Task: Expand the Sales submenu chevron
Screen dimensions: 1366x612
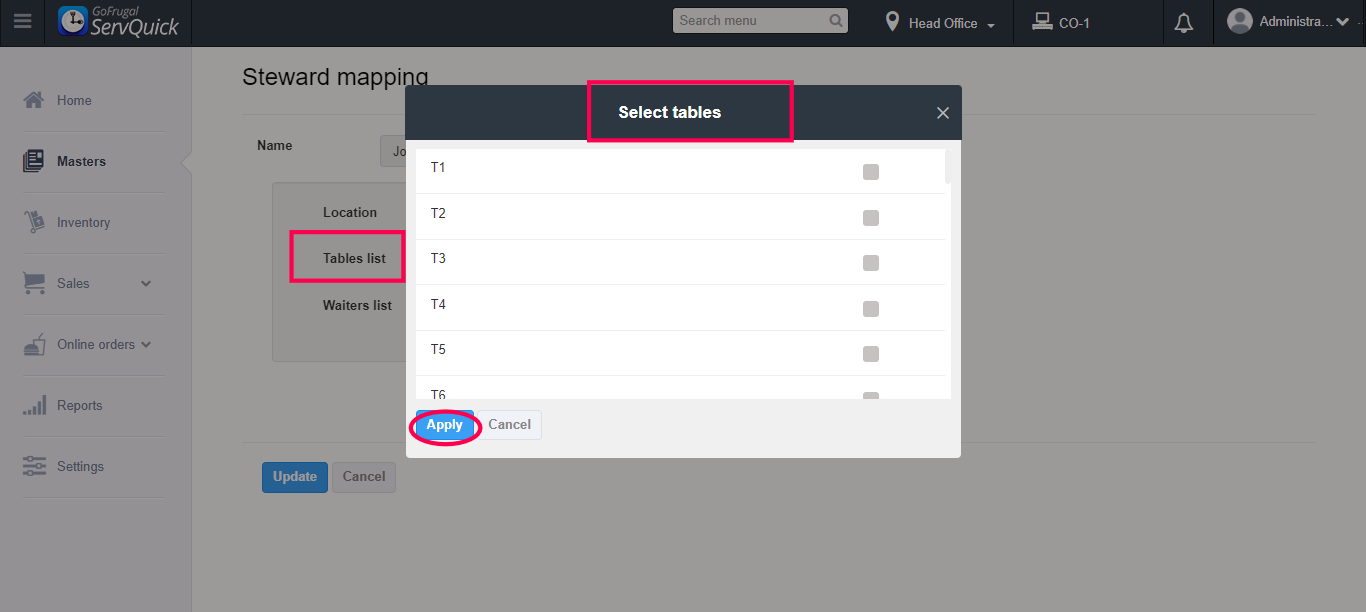Action: (146, 284)
